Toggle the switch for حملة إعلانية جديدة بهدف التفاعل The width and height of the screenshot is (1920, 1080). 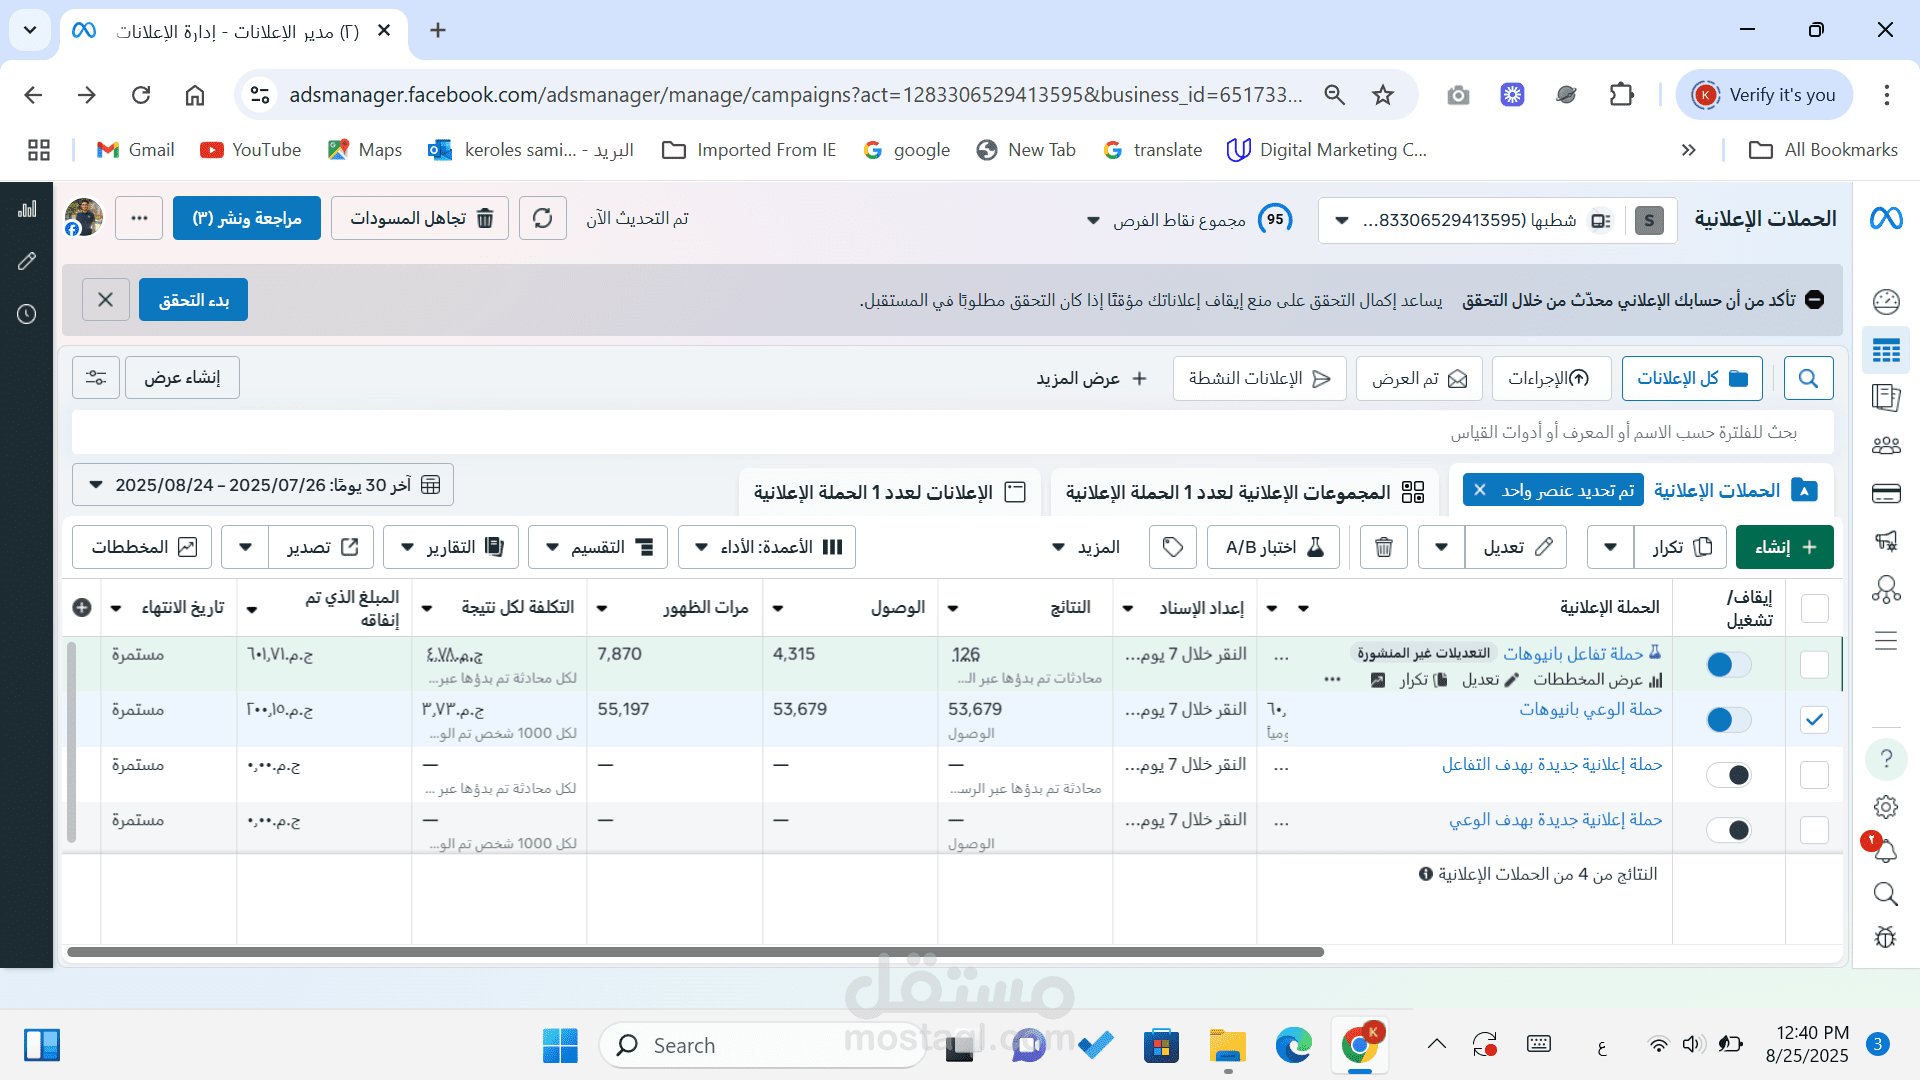coord(1729,775)
